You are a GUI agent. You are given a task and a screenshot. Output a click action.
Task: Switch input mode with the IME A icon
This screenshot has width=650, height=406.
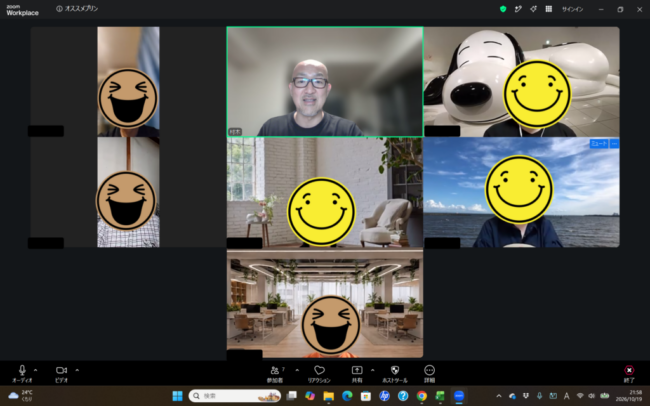(566, 396)
